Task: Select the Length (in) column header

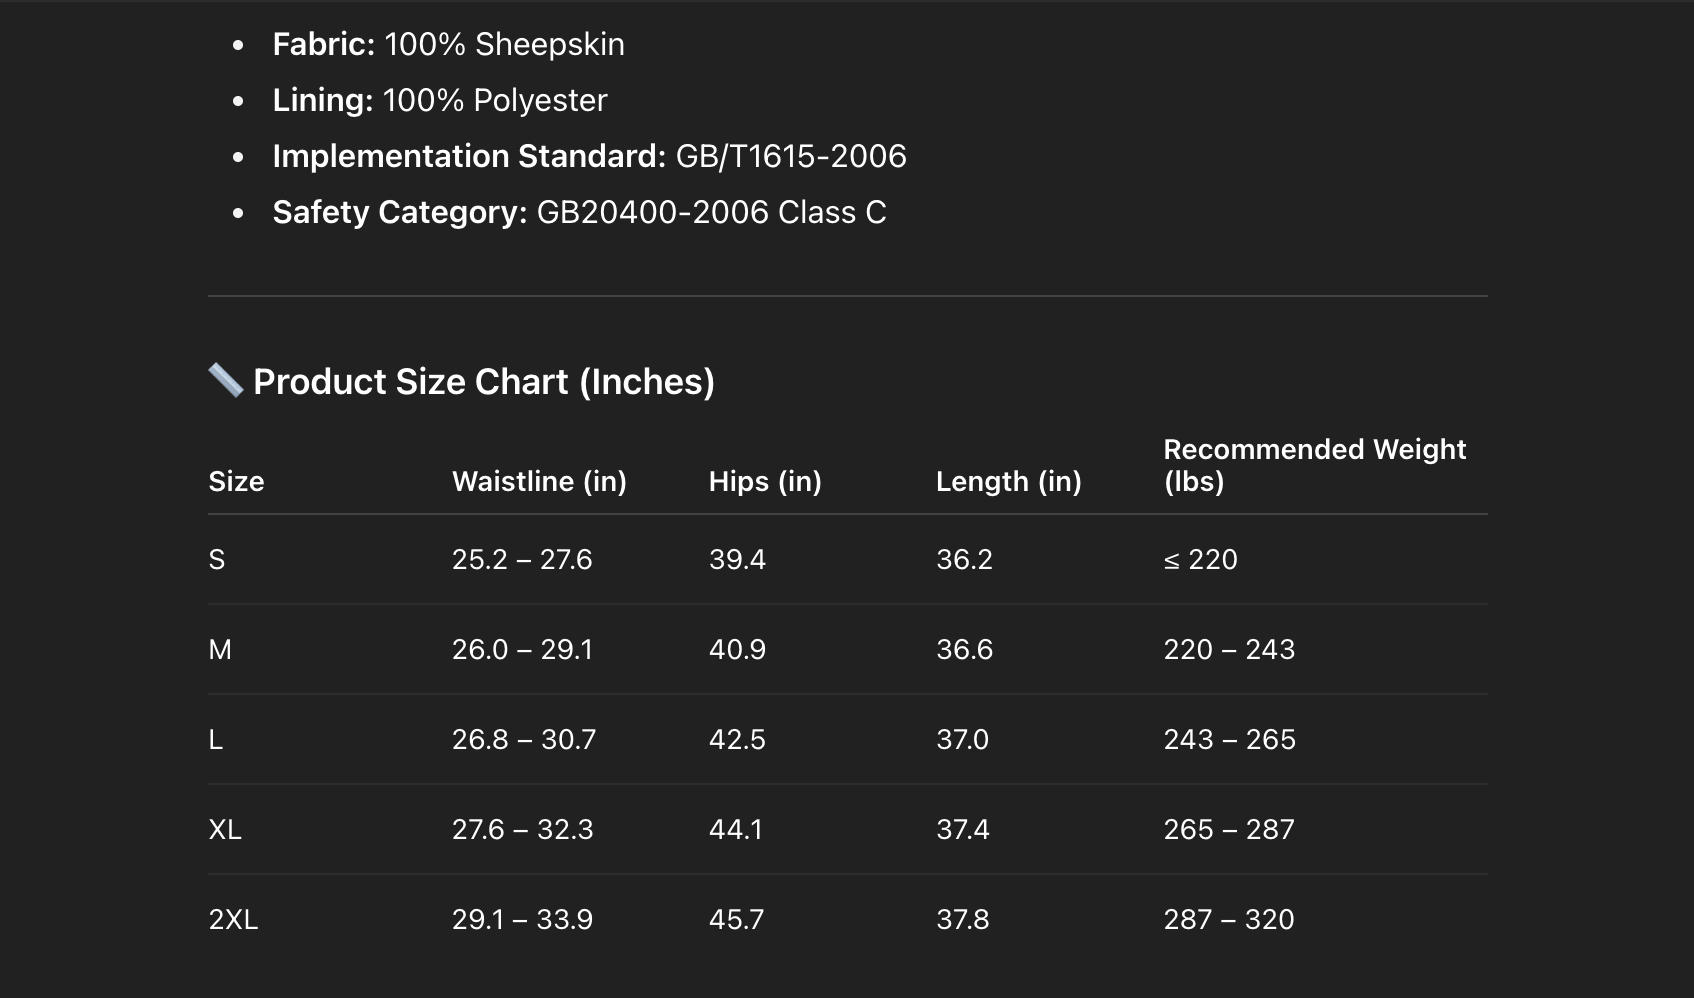Action: point(1008,482)
